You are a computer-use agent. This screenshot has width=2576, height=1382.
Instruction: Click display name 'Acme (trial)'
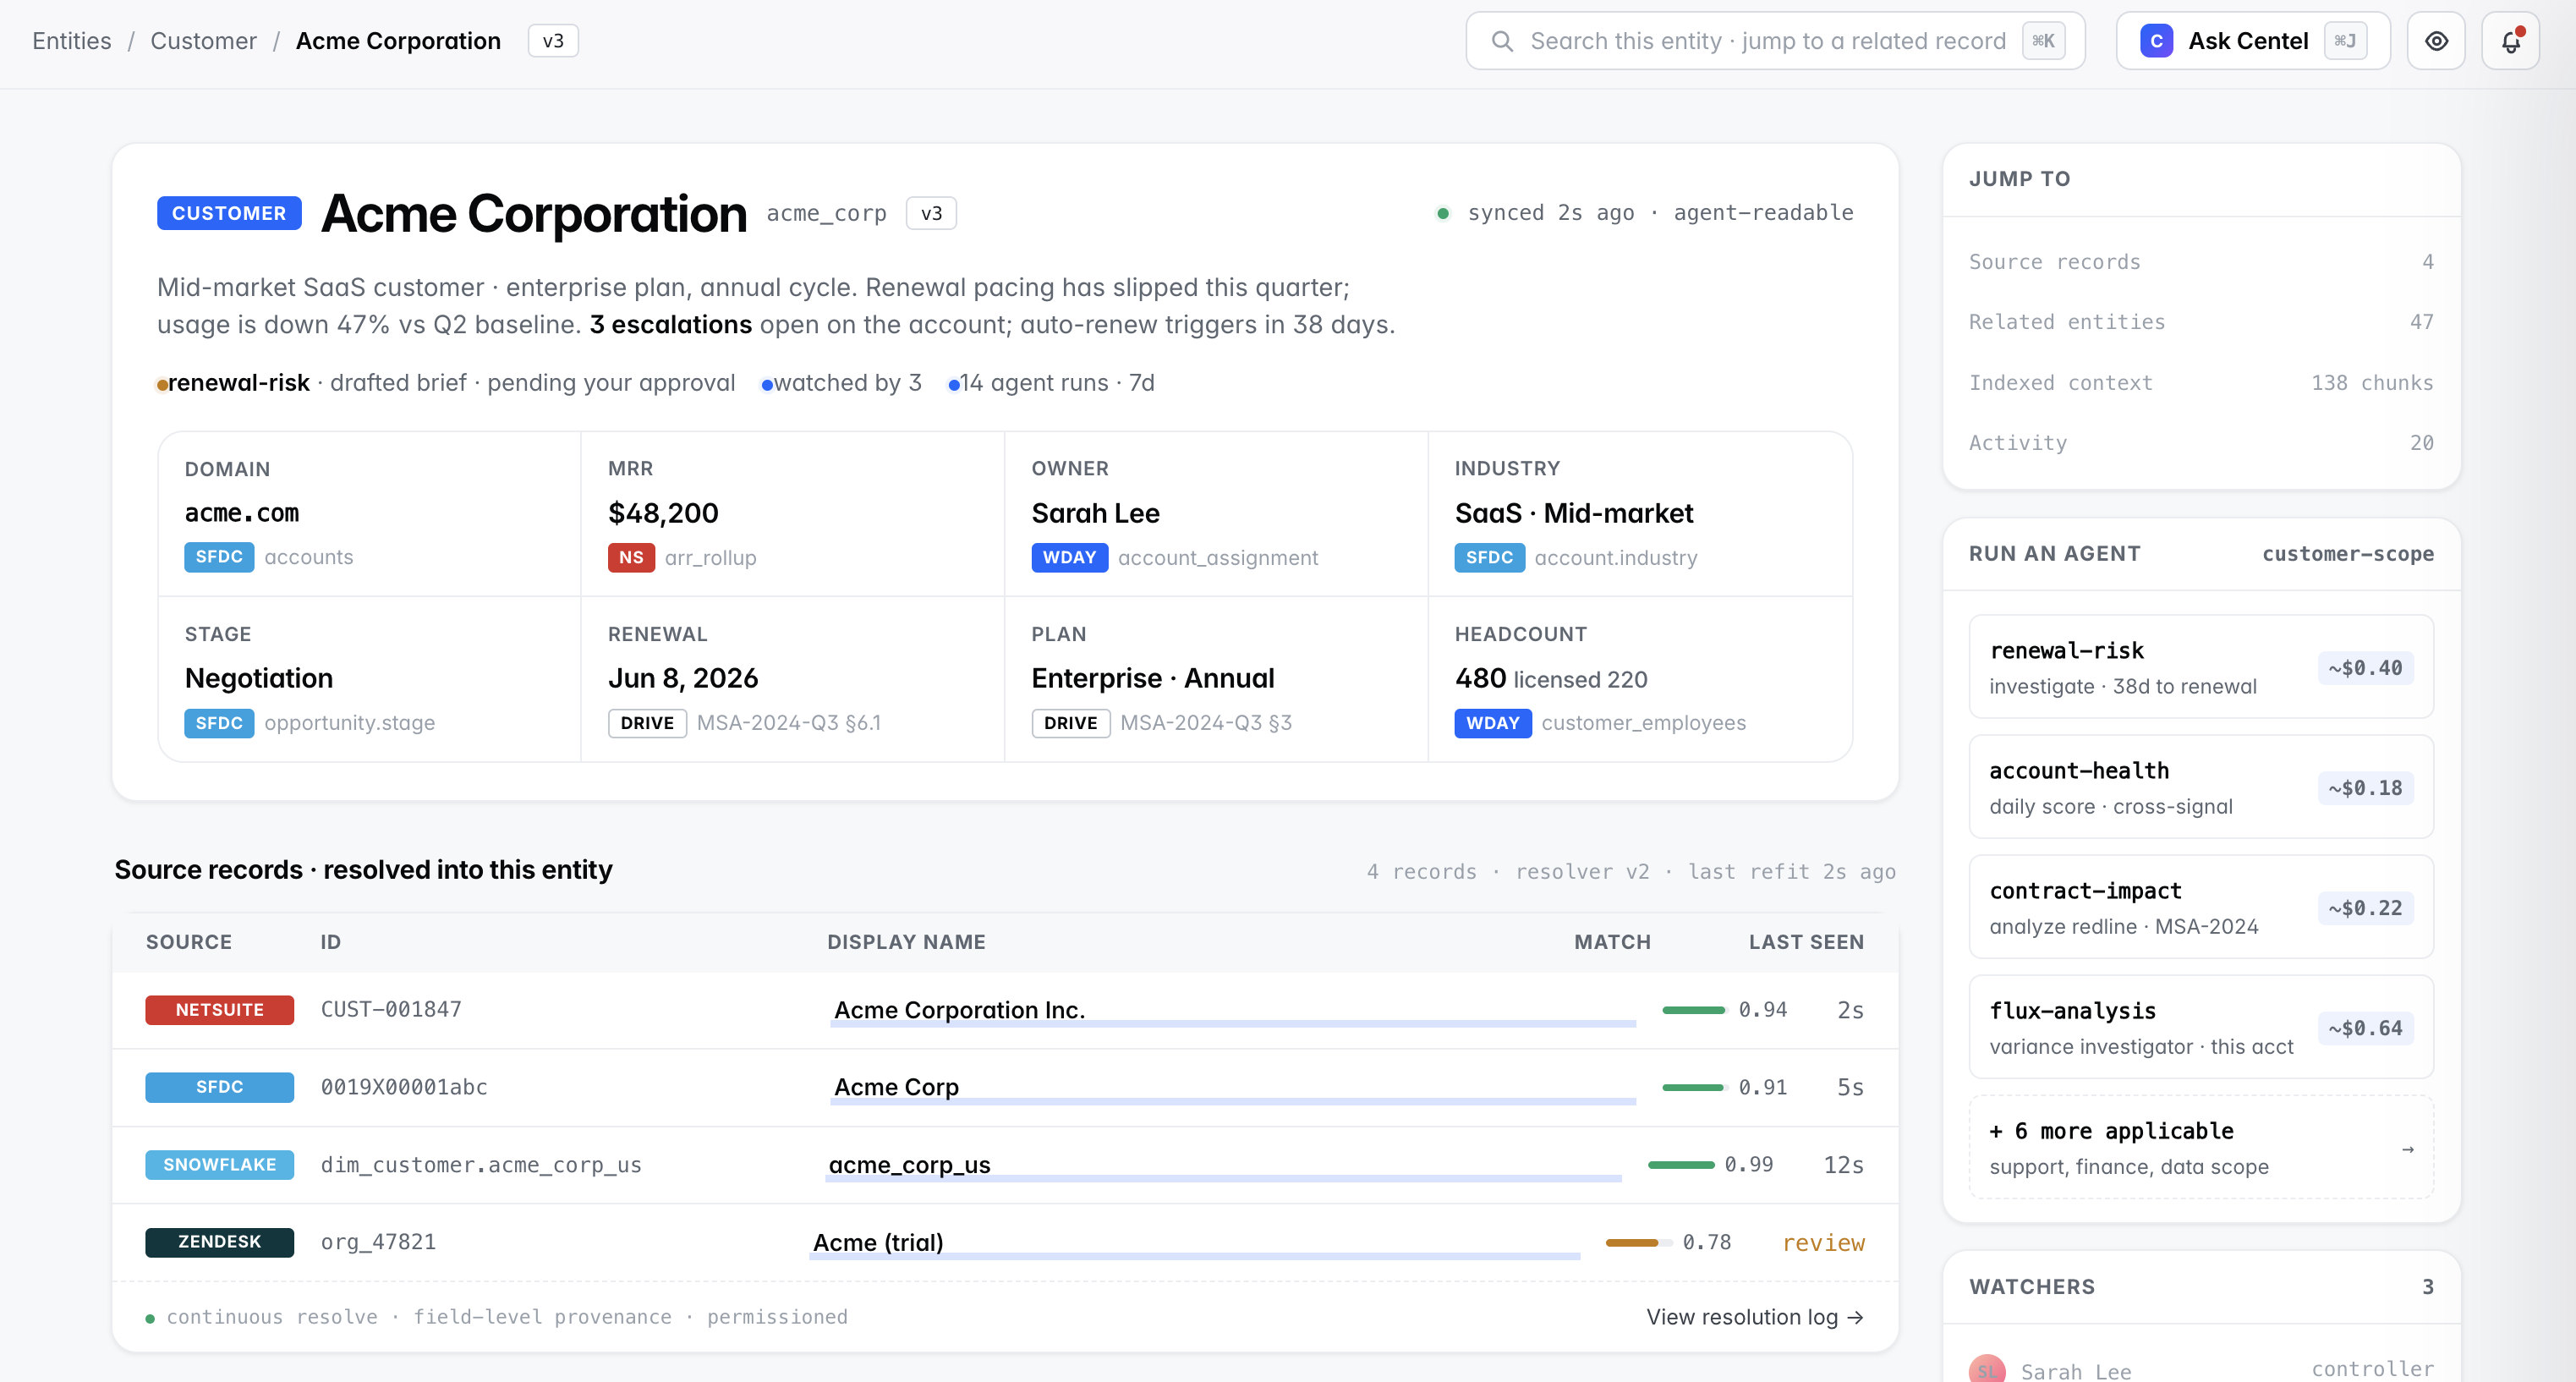click(x=878, y=1242)
